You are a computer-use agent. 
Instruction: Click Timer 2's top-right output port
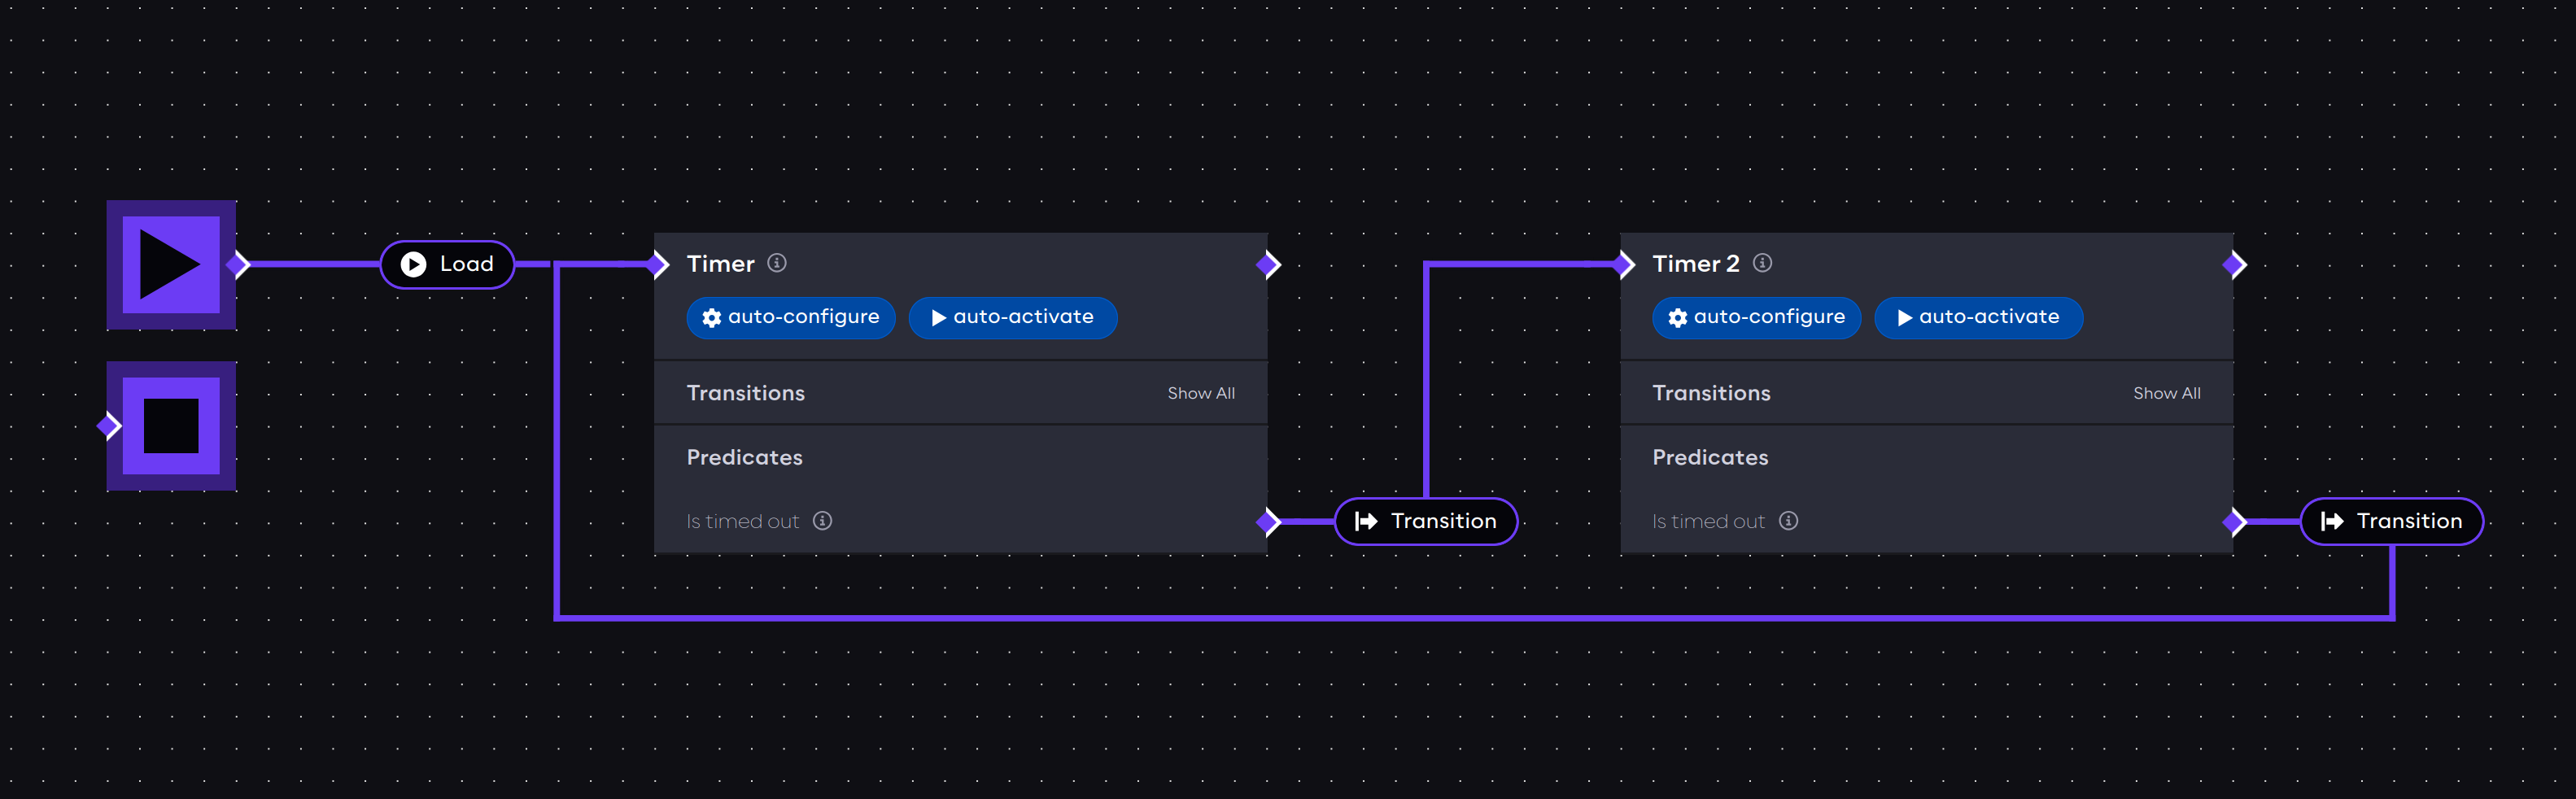tap(2234, 265)
